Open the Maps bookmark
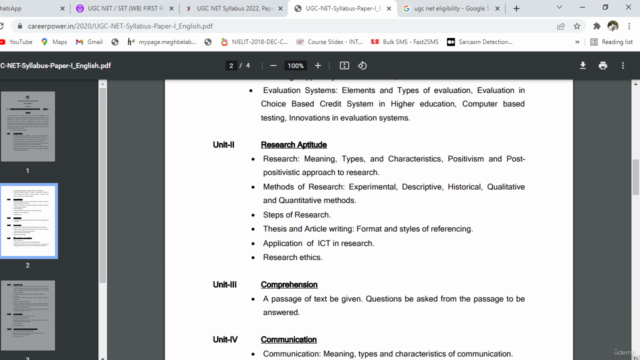Screen dimensions: 640x360 point(54,42)
